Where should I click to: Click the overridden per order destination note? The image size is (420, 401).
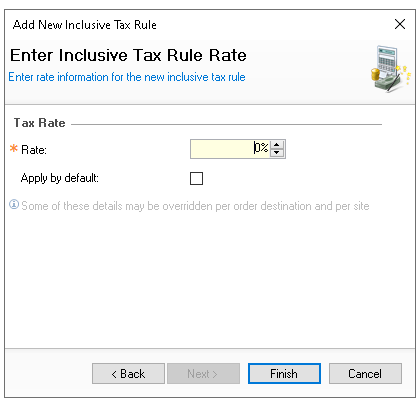195,206
